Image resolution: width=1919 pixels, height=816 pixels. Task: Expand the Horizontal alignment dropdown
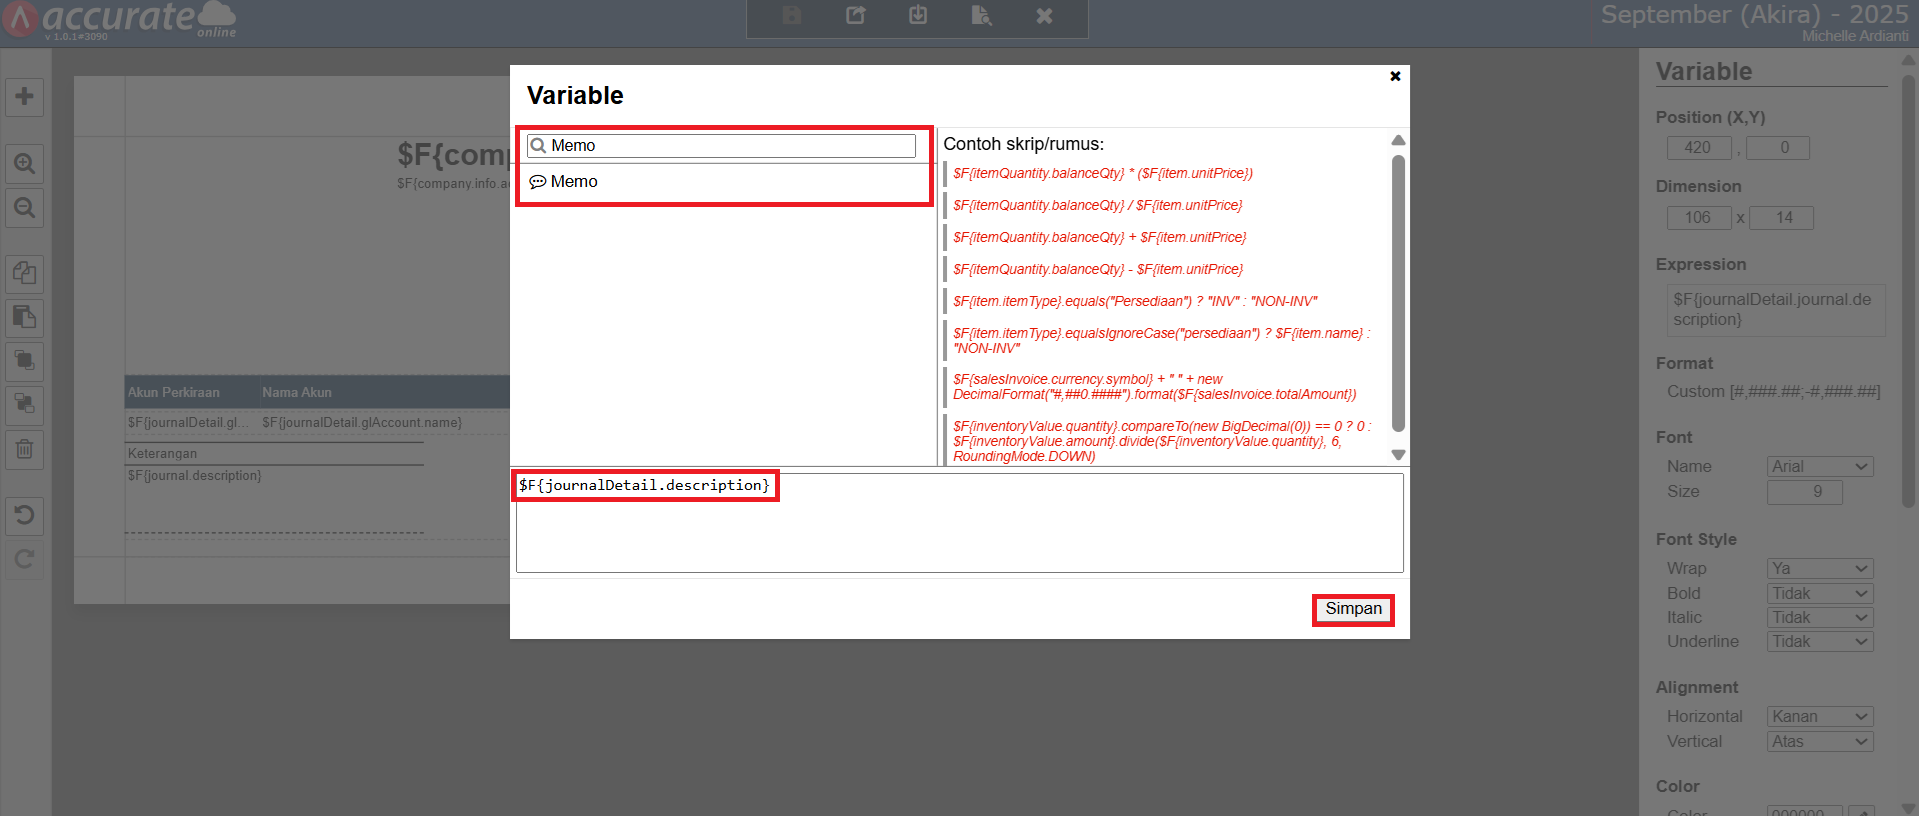(x=1819, y=717)
